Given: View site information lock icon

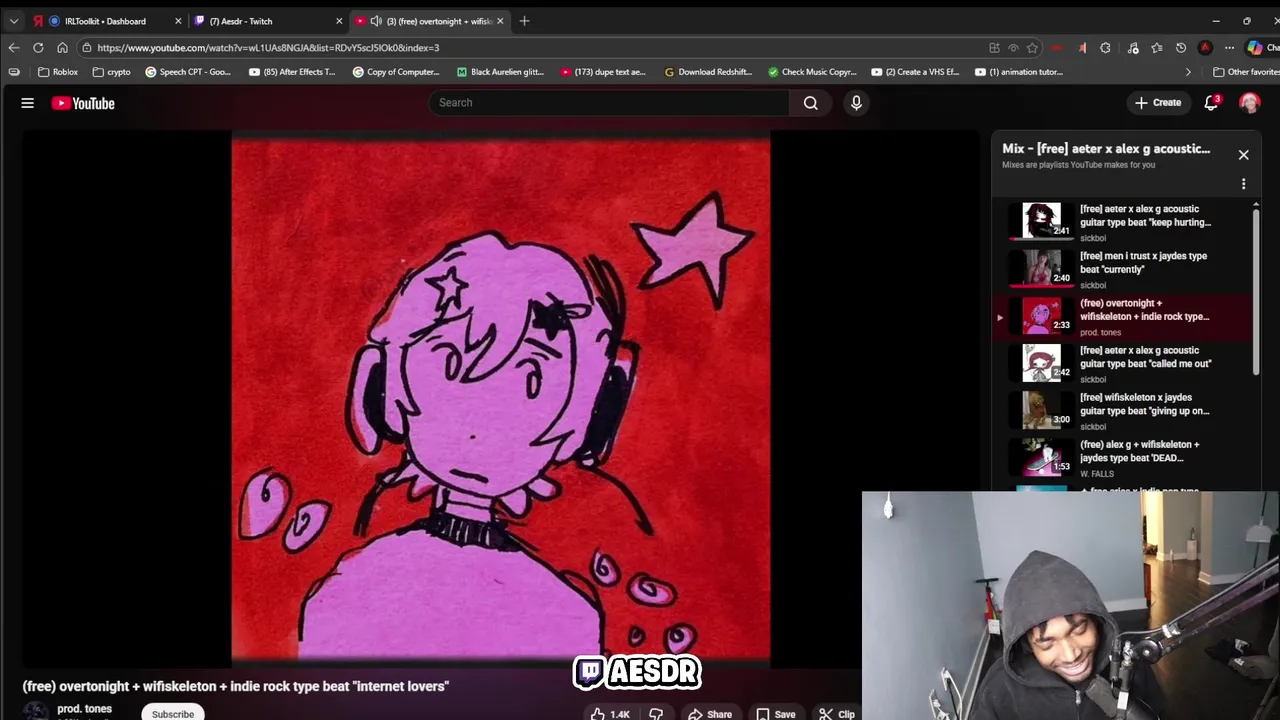Looking at the screenshot, I should [87, 47].
